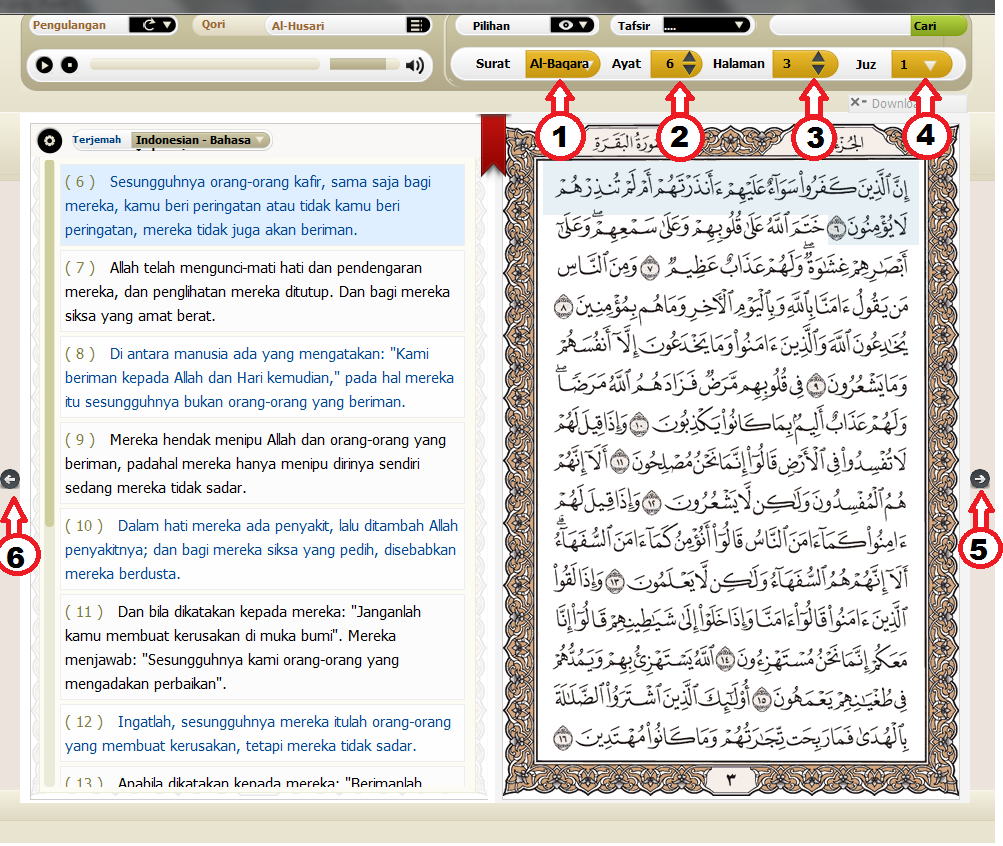Image resolution: width=1003 pixels, height=846 pixels.
Task: Click the audio playback progress bar
Action: coord(205,64)
